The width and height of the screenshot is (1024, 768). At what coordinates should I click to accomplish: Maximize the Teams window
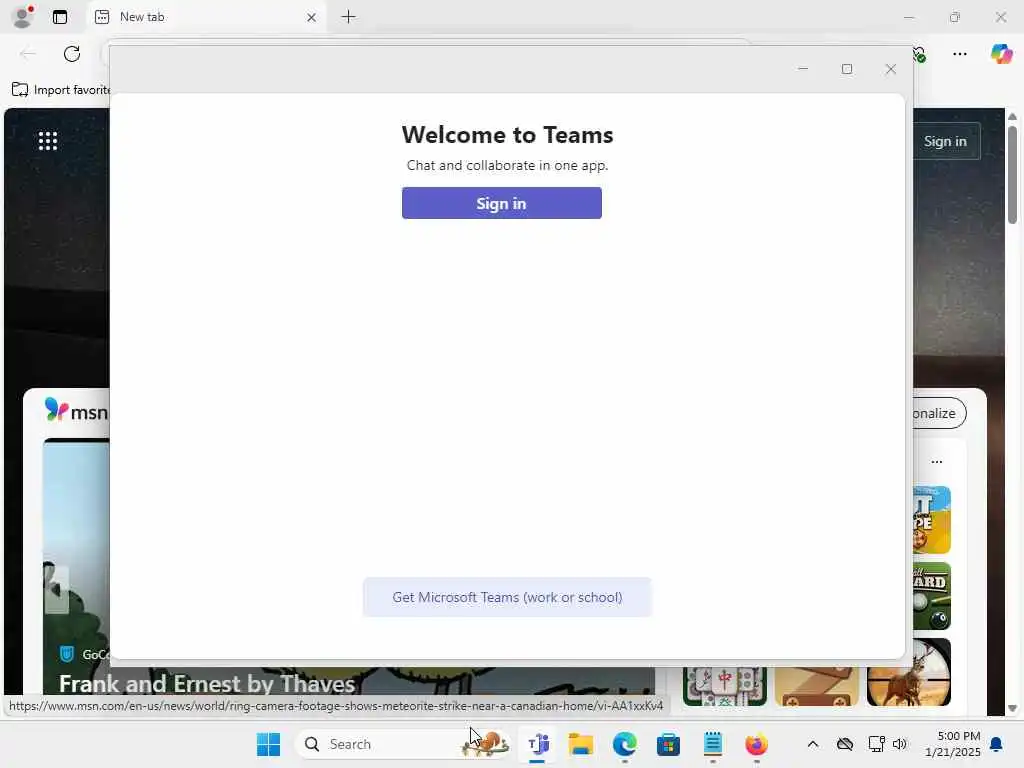coord(847,69)
